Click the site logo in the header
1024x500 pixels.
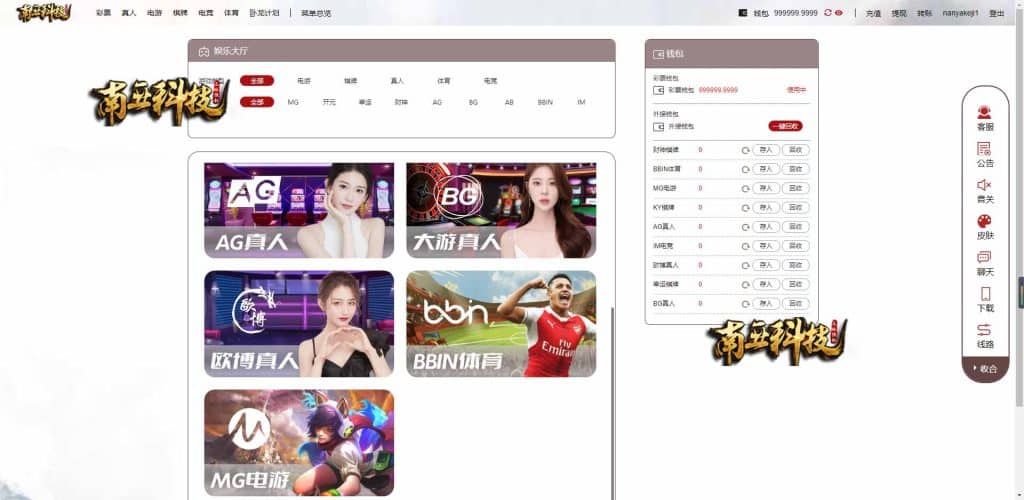[44, 12]
